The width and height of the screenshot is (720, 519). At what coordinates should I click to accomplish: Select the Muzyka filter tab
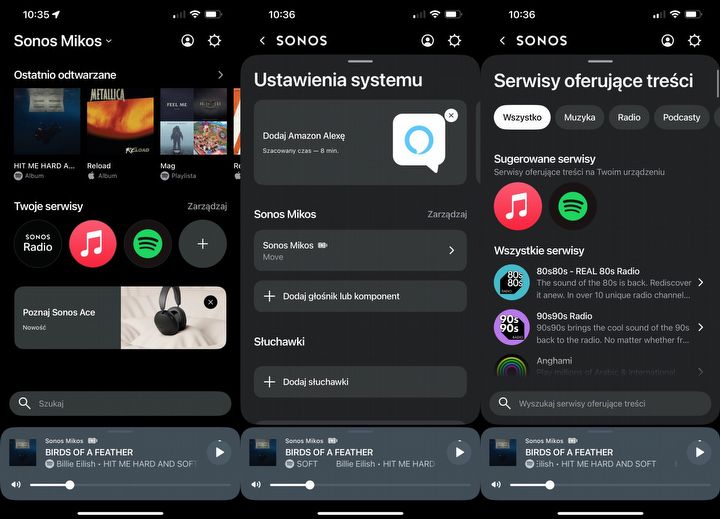[x=579, y=117]
